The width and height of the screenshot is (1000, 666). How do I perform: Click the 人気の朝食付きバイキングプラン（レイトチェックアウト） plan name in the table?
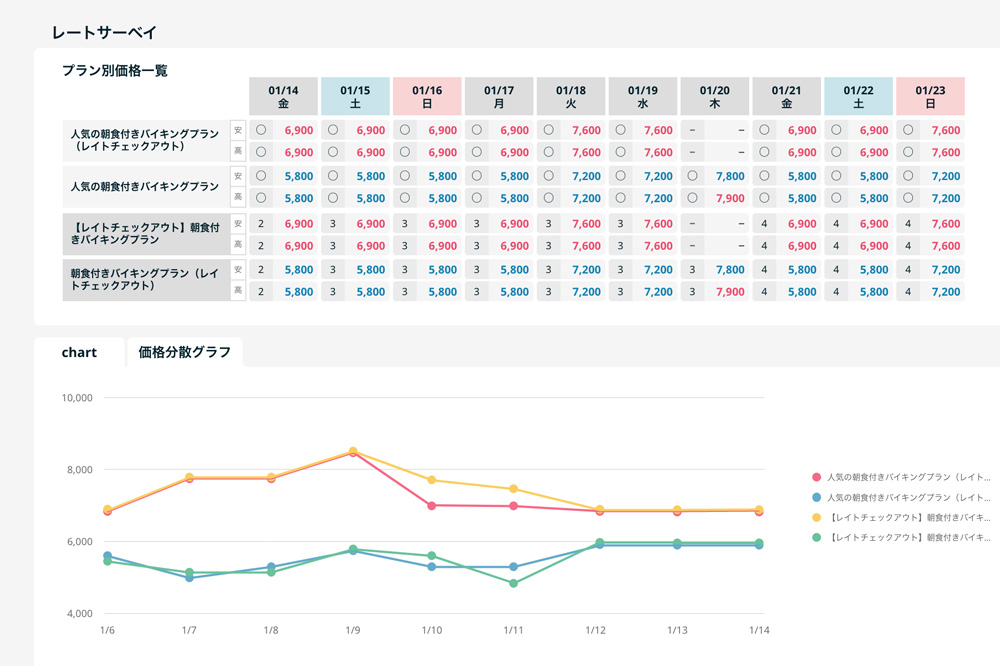145,139
